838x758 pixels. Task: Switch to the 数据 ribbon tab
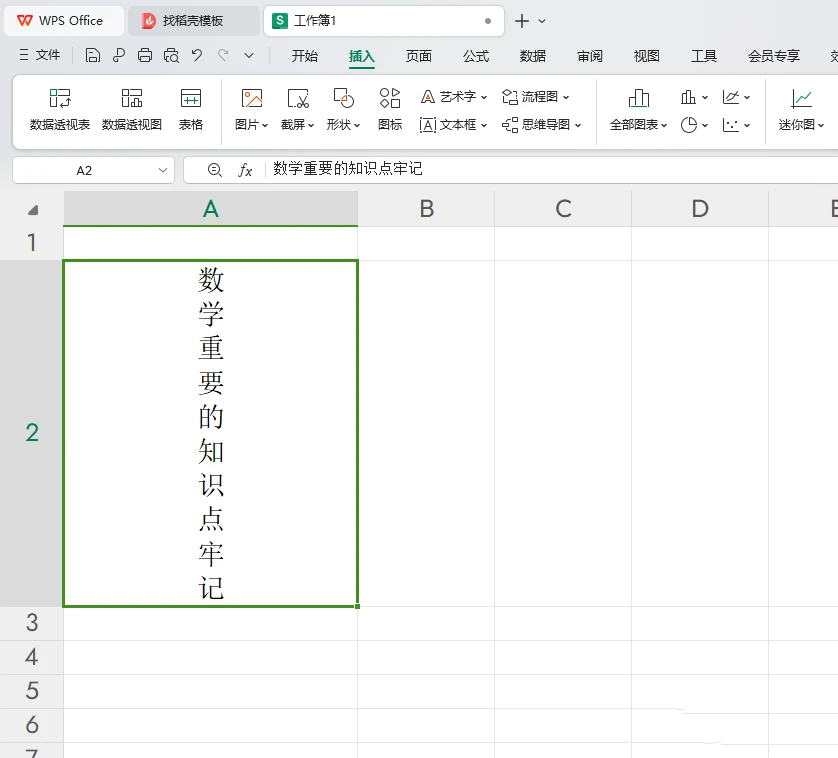point(533,56)
